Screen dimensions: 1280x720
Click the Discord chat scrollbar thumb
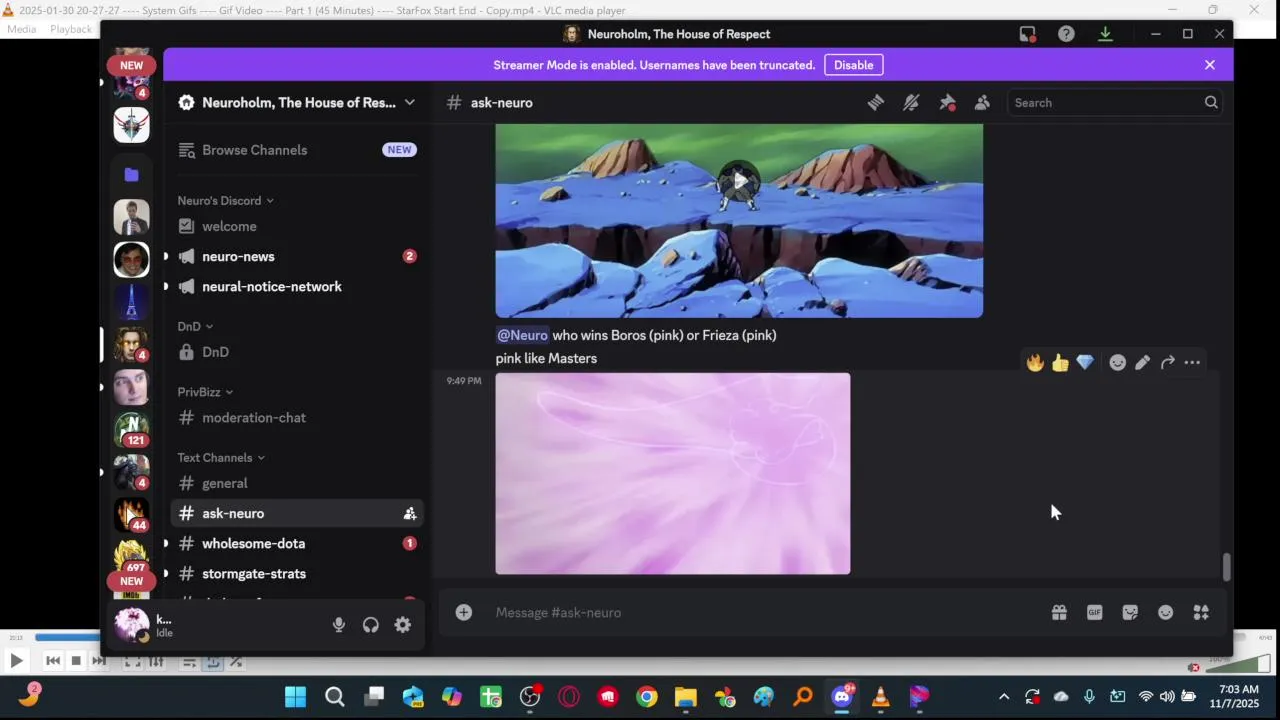click(x=1226, y=568)
